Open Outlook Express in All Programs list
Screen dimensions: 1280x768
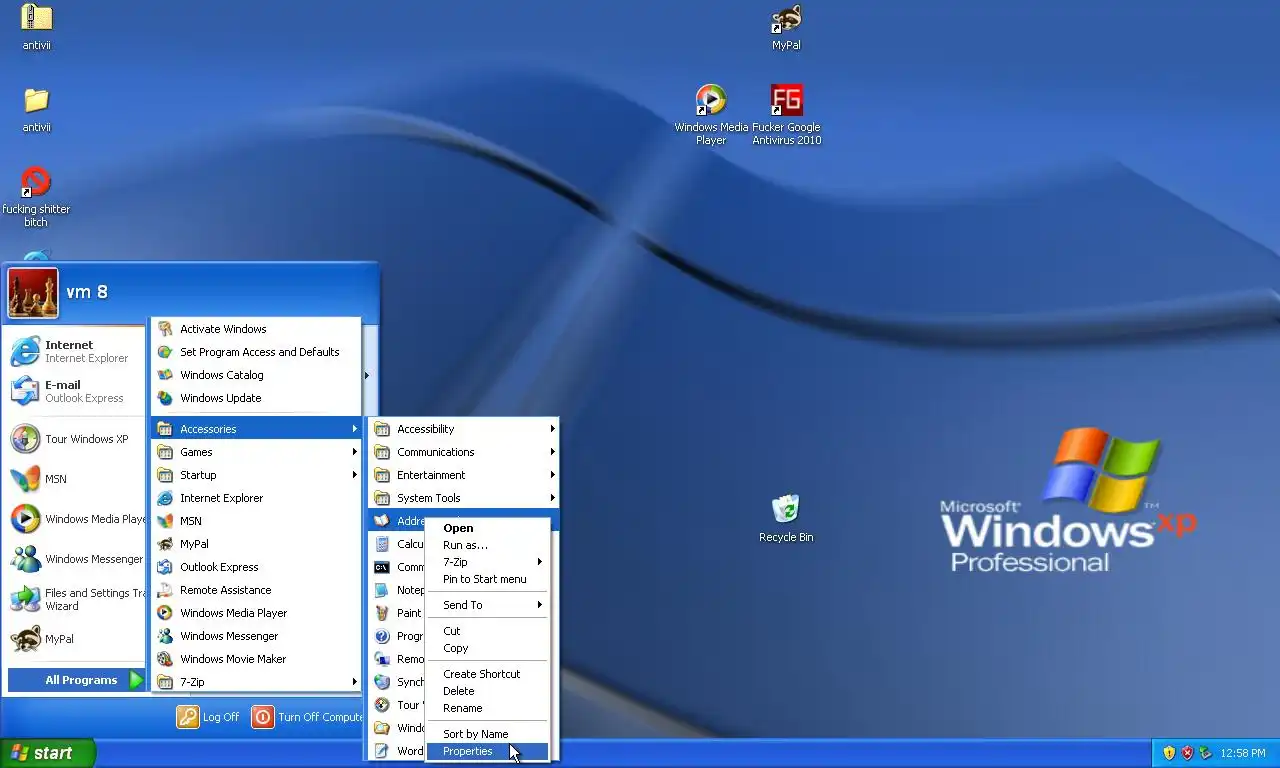pyautogui.click(x=256, y=567)
